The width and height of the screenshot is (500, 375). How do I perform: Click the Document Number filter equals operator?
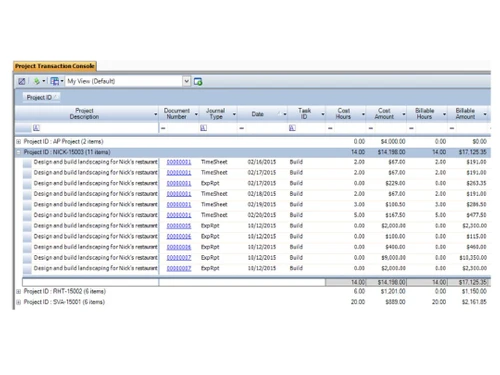(163, 128)
